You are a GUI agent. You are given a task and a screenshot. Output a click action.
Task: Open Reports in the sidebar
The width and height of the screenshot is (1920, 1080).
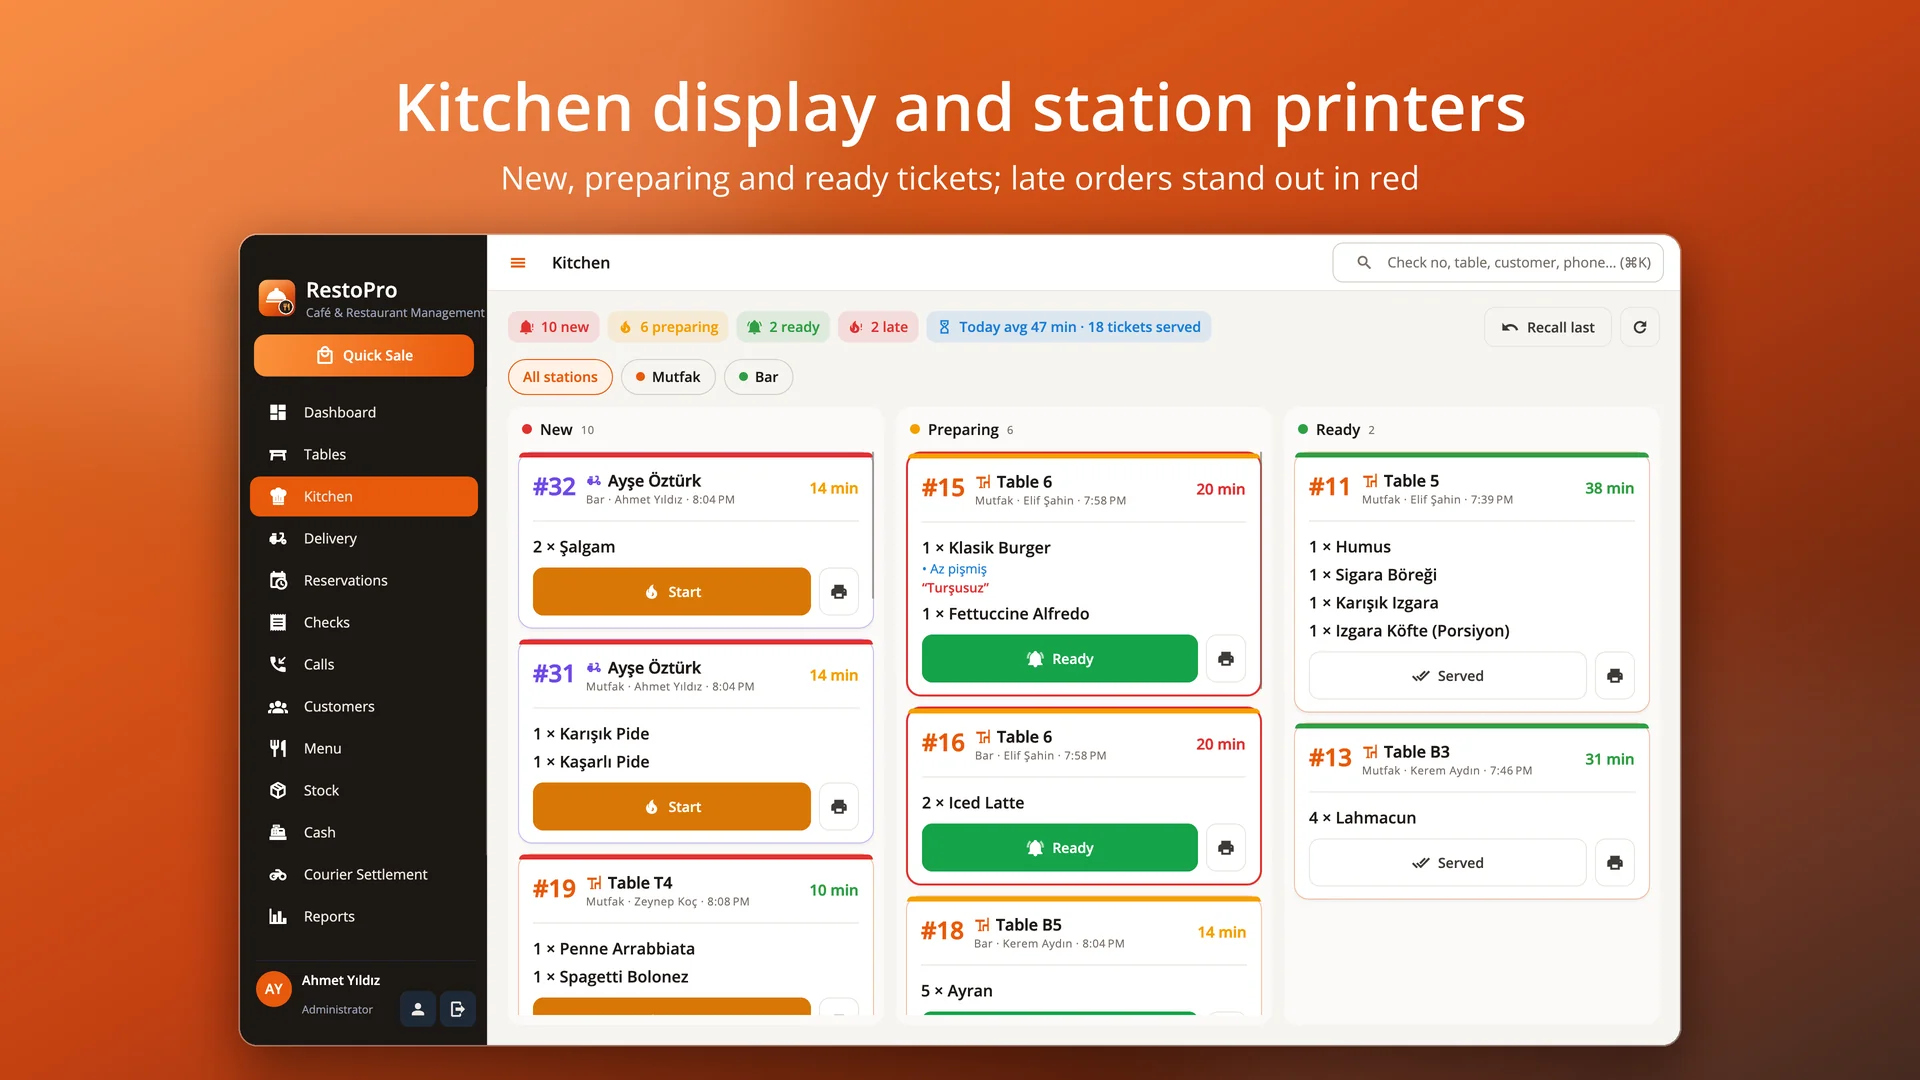[364, 916]
